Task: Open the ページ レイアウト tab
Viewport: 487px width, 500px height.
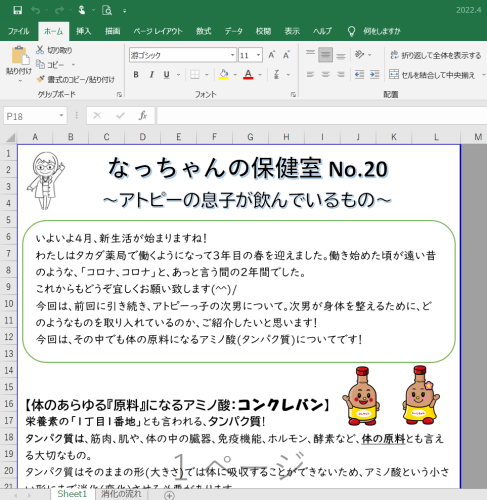Action: [158, 31]
